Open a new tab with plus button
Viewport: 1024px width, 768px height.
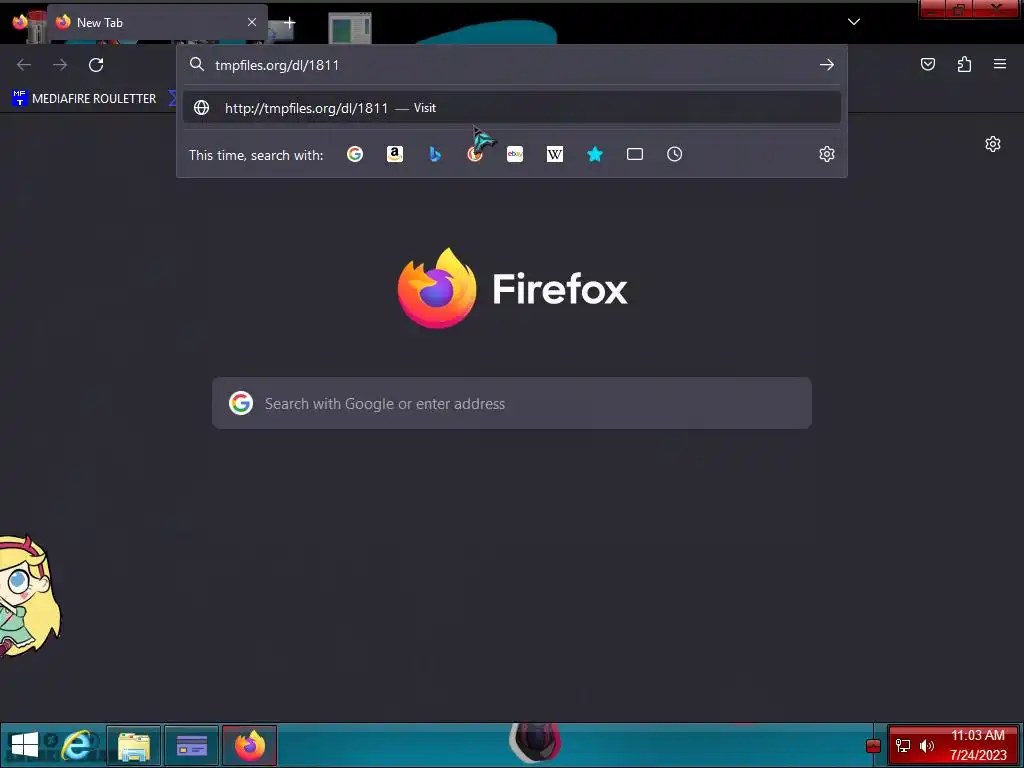tap(289, 23)
